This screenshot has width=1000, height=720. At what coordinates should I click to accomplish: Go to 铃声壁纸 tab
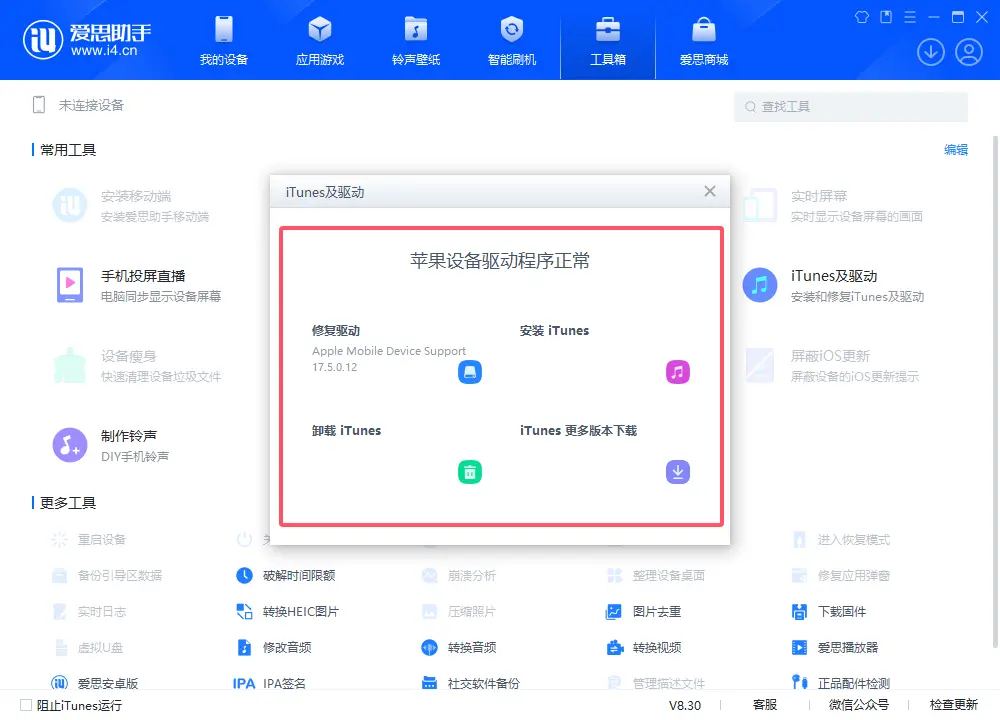pos(416,41)
